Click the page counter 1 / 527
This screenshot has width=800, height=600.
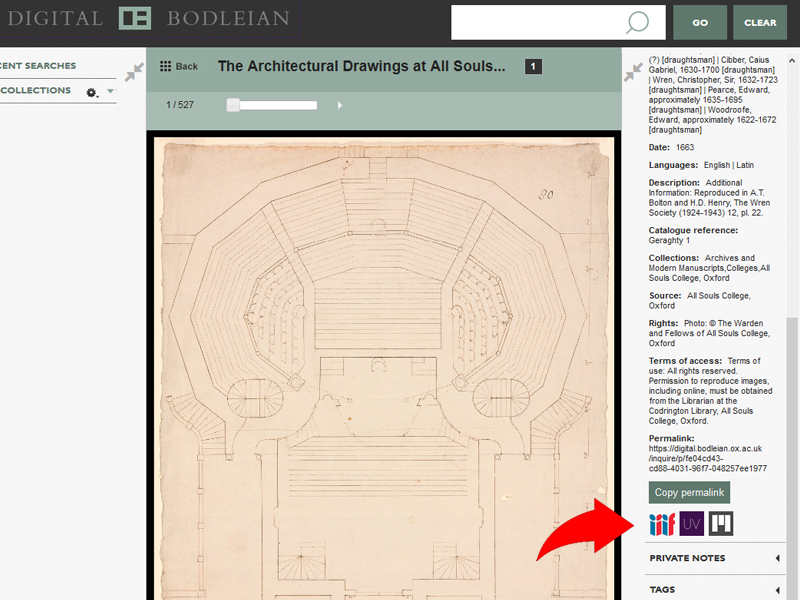180,105
